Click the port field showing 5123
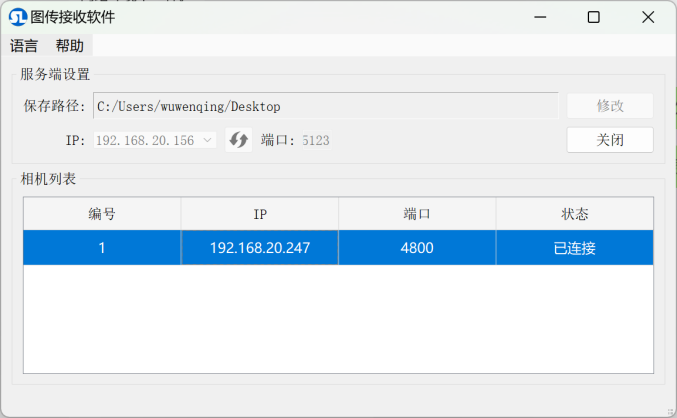 tap(316, 140)
